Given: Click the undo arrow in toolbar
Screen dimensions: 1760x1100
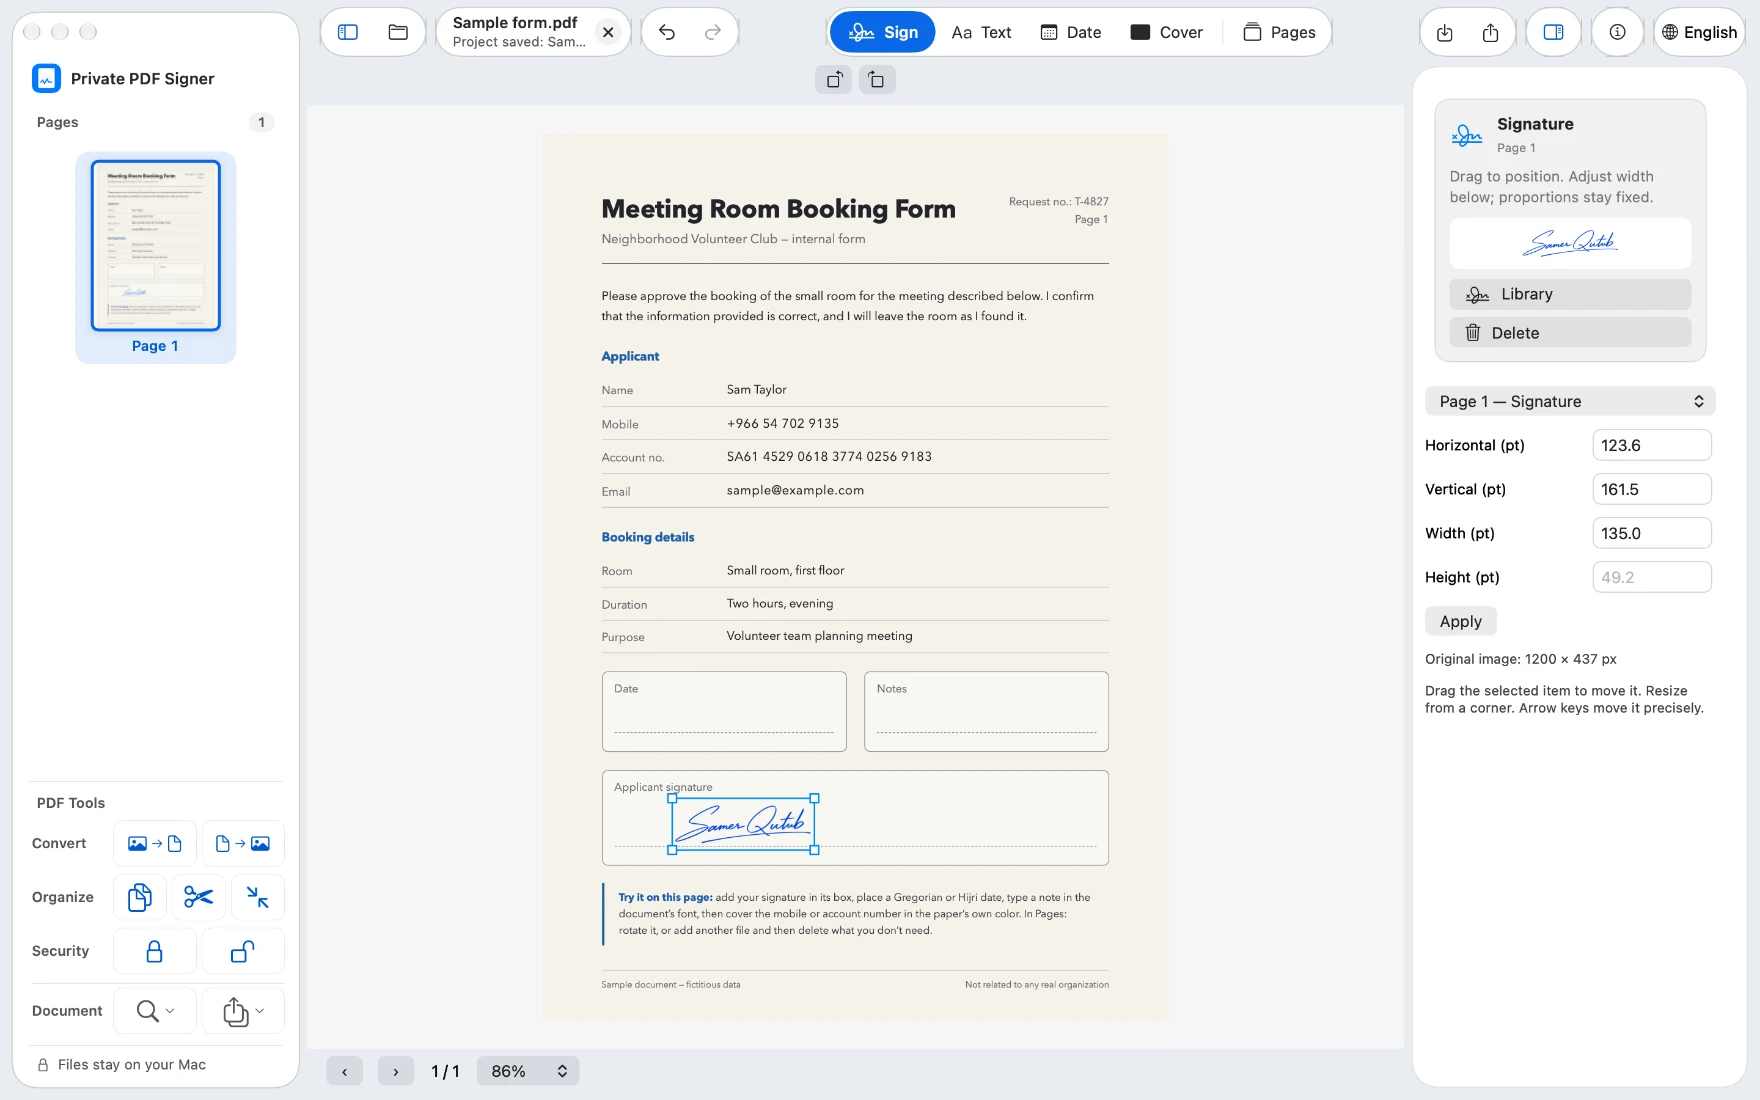Looking at the screenshot, I should 667,32.
